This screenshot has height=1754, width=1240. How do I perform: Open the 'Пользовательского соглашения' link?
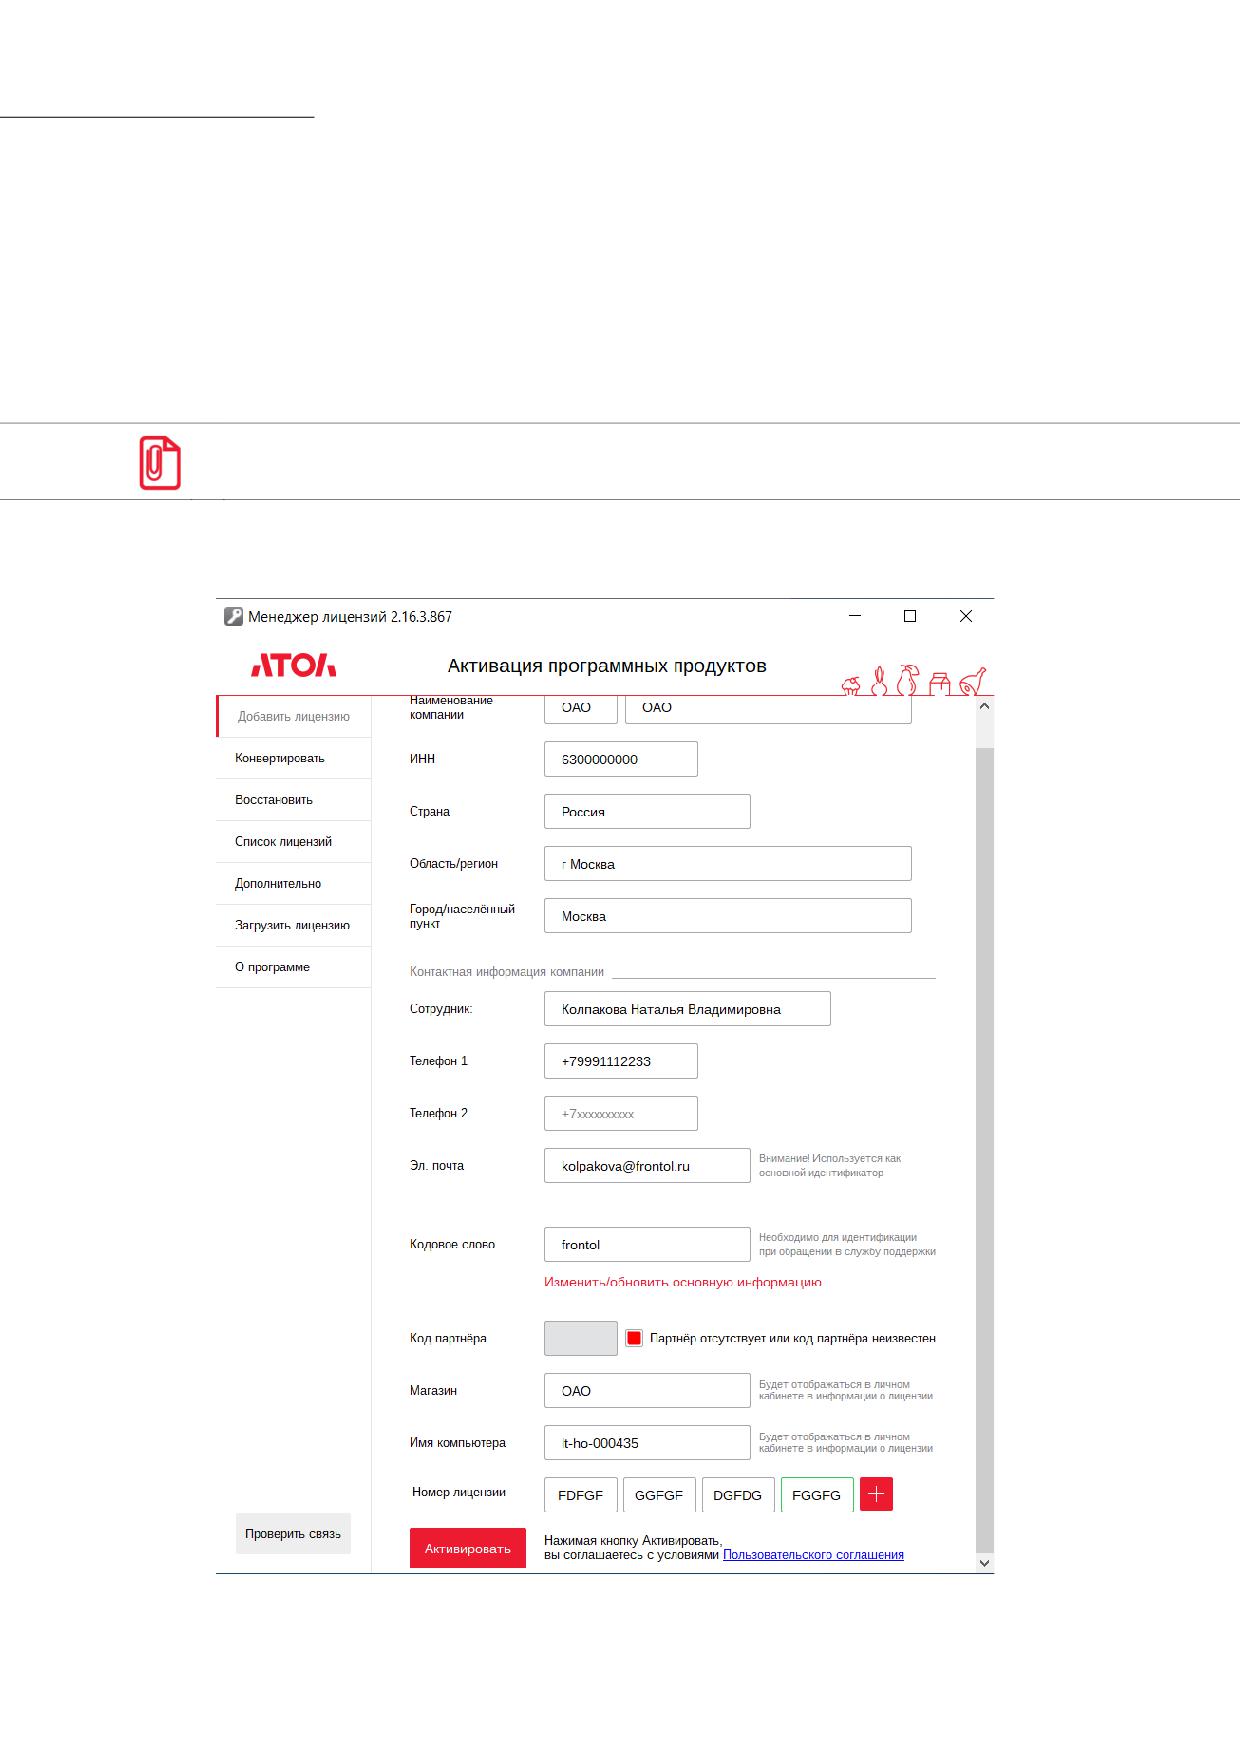click(813, 1555)
